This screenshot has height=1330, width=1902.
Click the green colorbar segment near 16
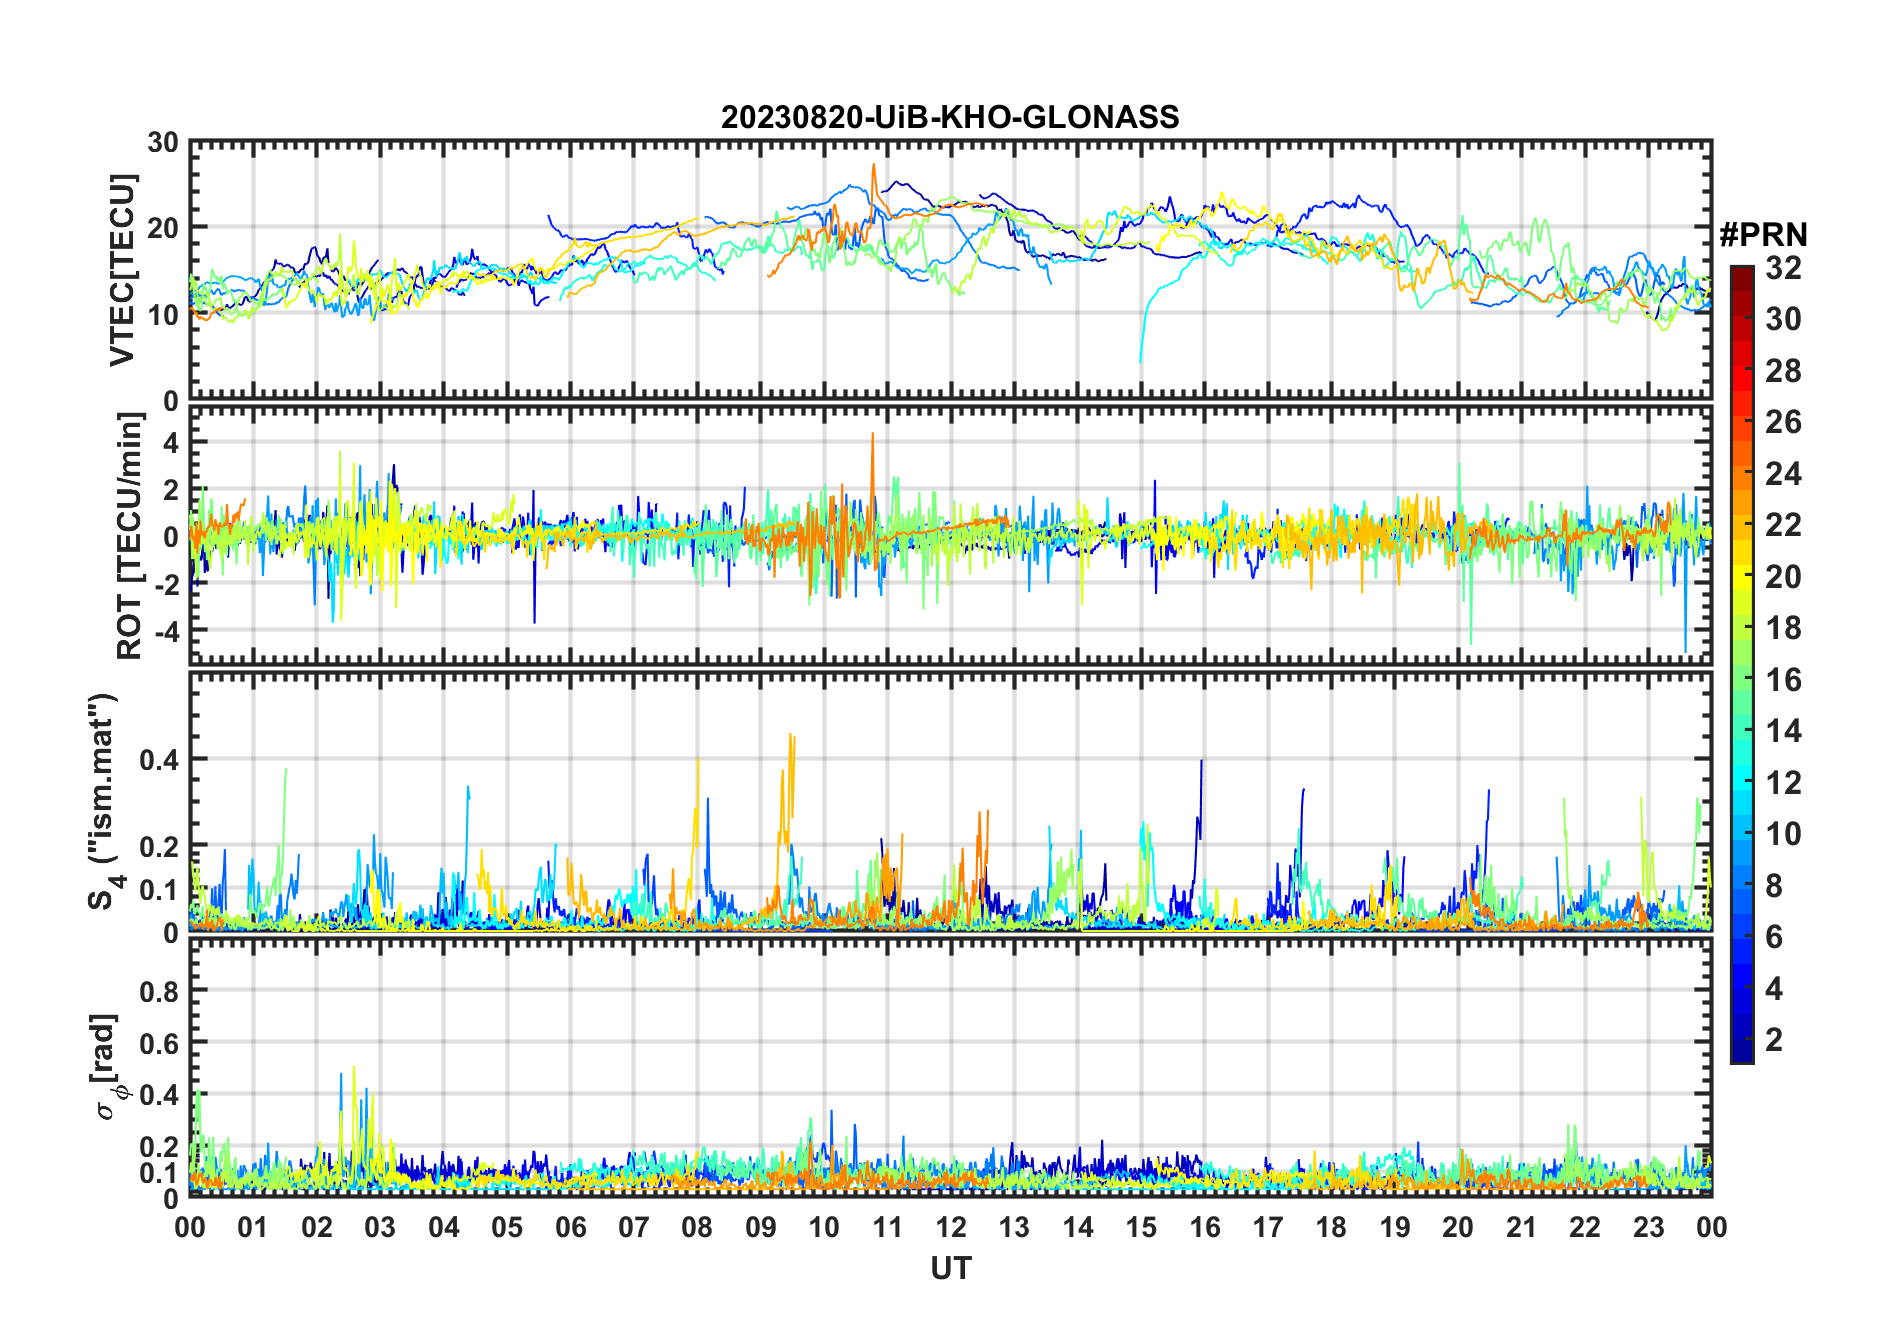(x=1742, y=678)
